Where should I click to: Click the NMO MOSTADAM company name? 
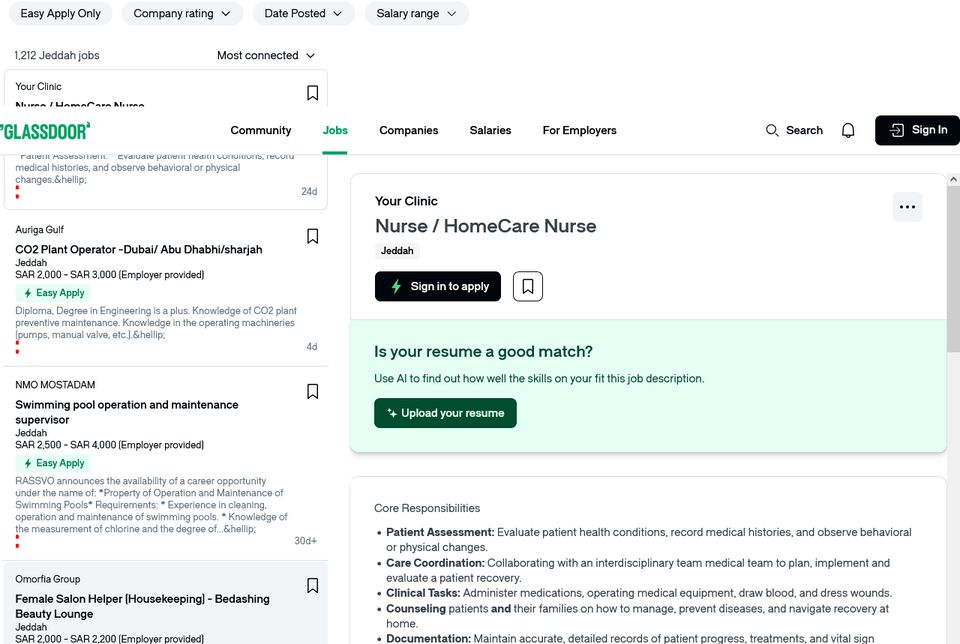tap(55, 385)
